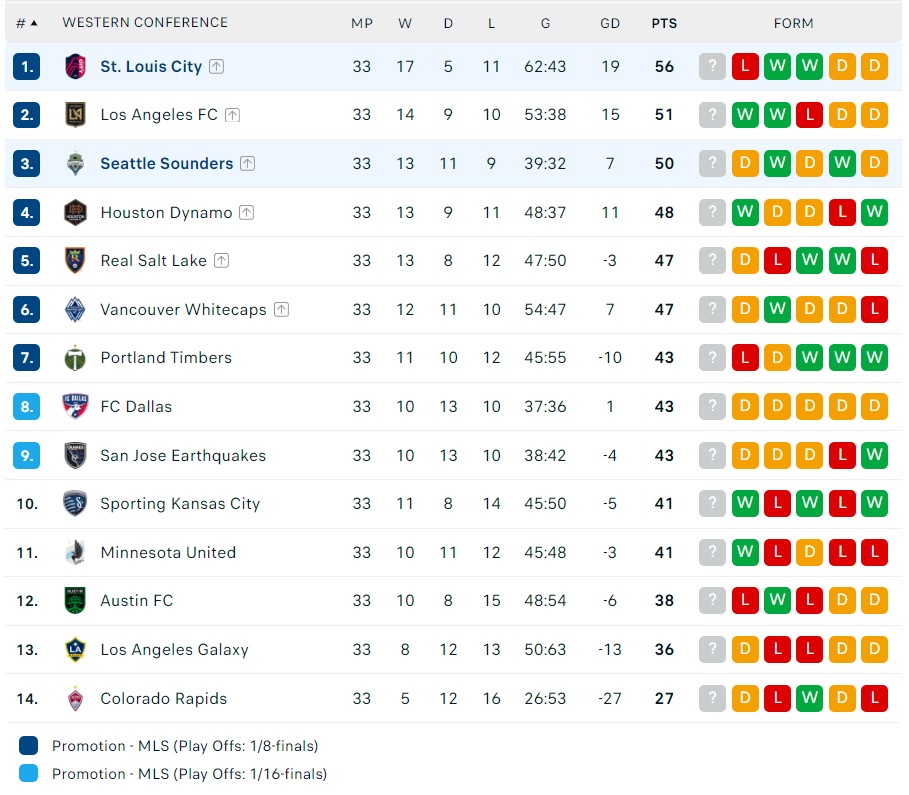
Task: Click the Colorado Rapids crest
Action: point(77,698)
